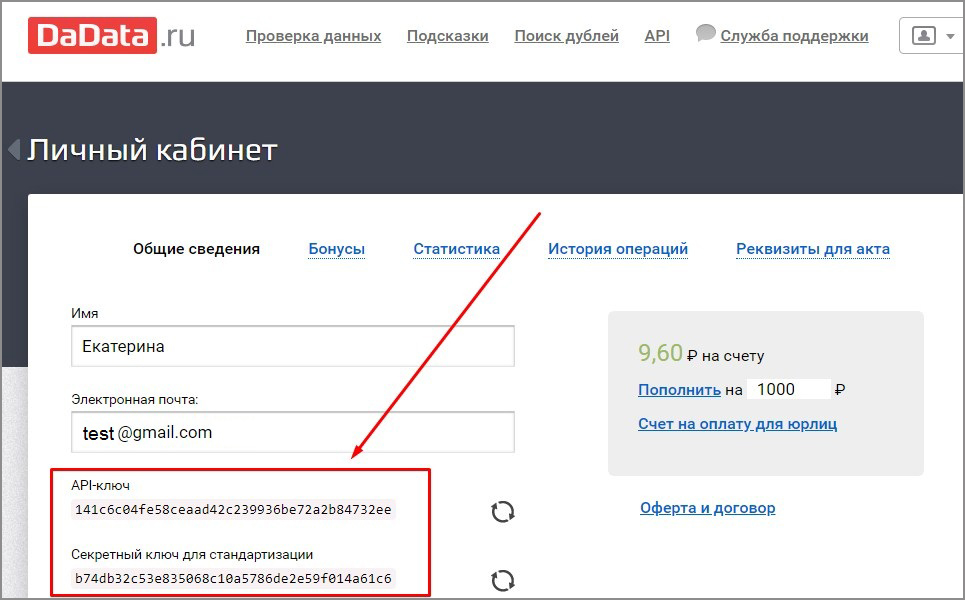Viewport: 965px width, 600px height.
Task: View Оферта и договор
Action: tap(709, 508)
